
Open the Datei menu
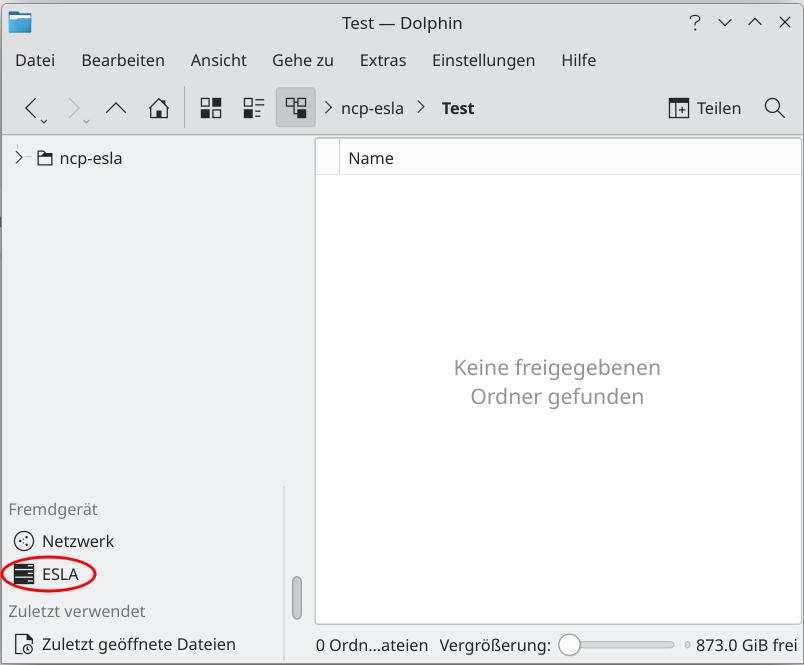coord(35,61)
